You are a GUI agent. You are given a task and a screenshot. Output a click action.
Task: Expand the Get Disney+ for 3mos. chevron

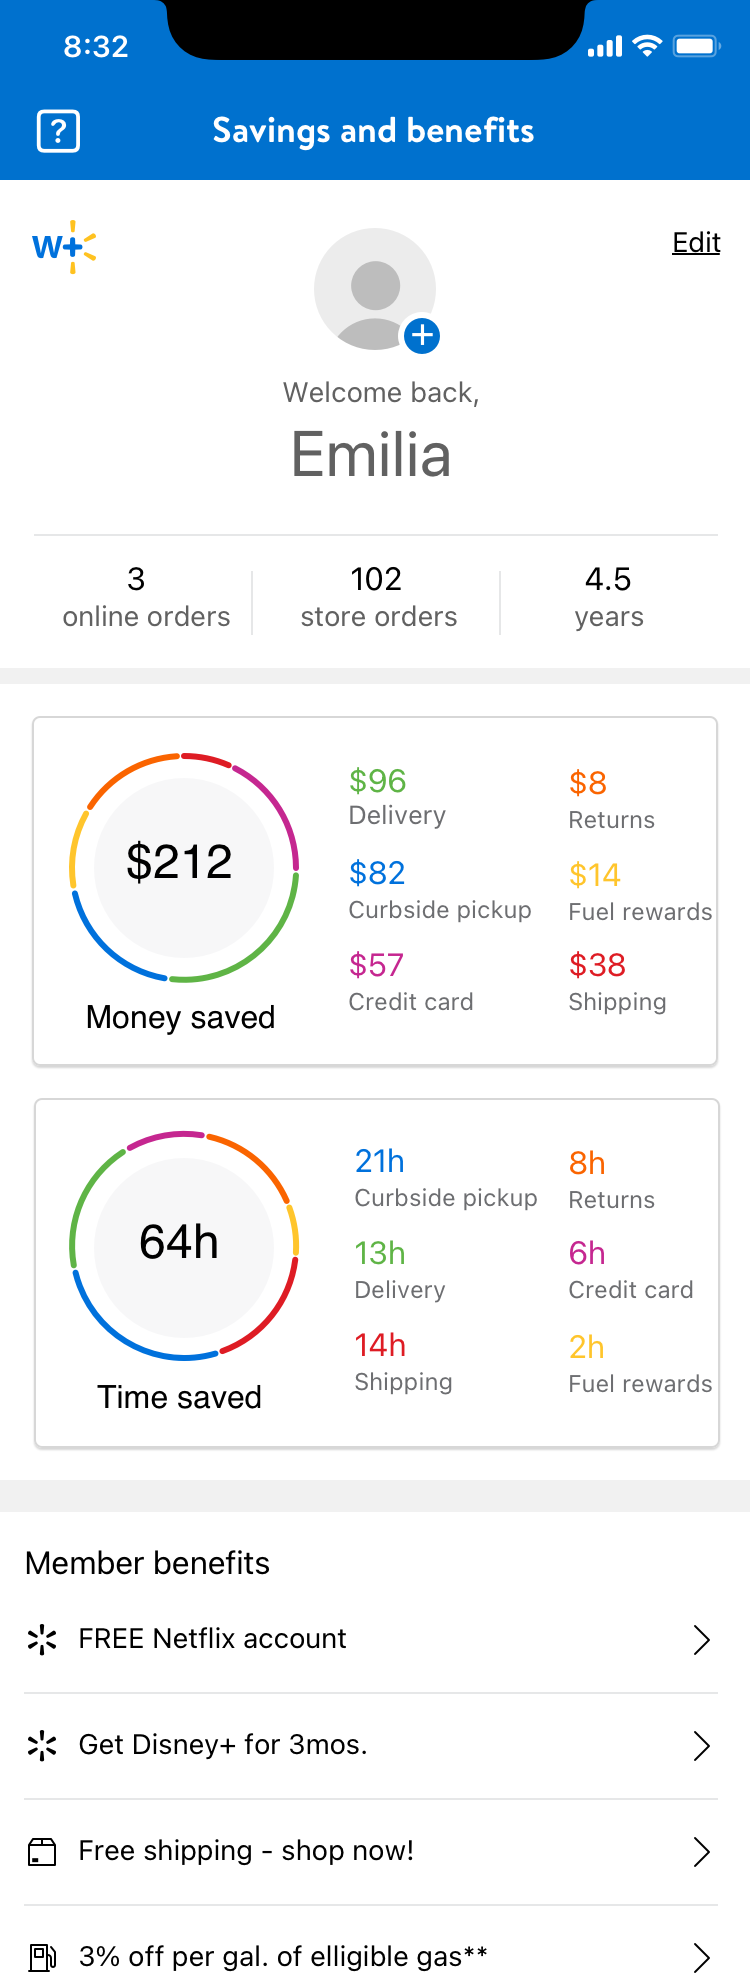pos(702,1745)
